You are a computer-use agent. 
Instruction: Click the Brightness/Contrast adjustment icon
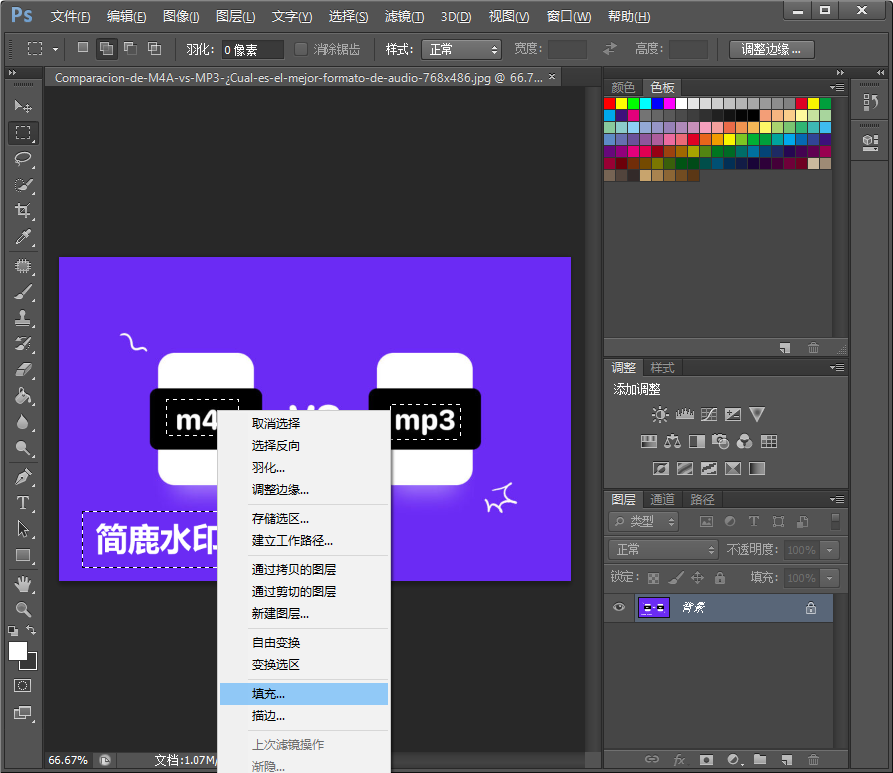click(x=660, y=415)
